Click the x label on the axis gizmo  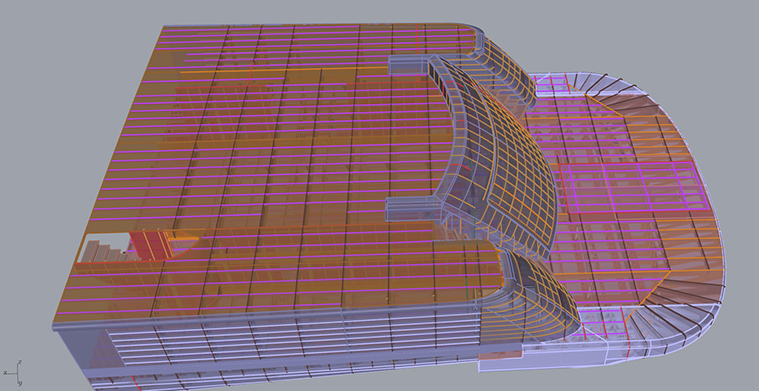pyautogui.click(x=5, y=373)
